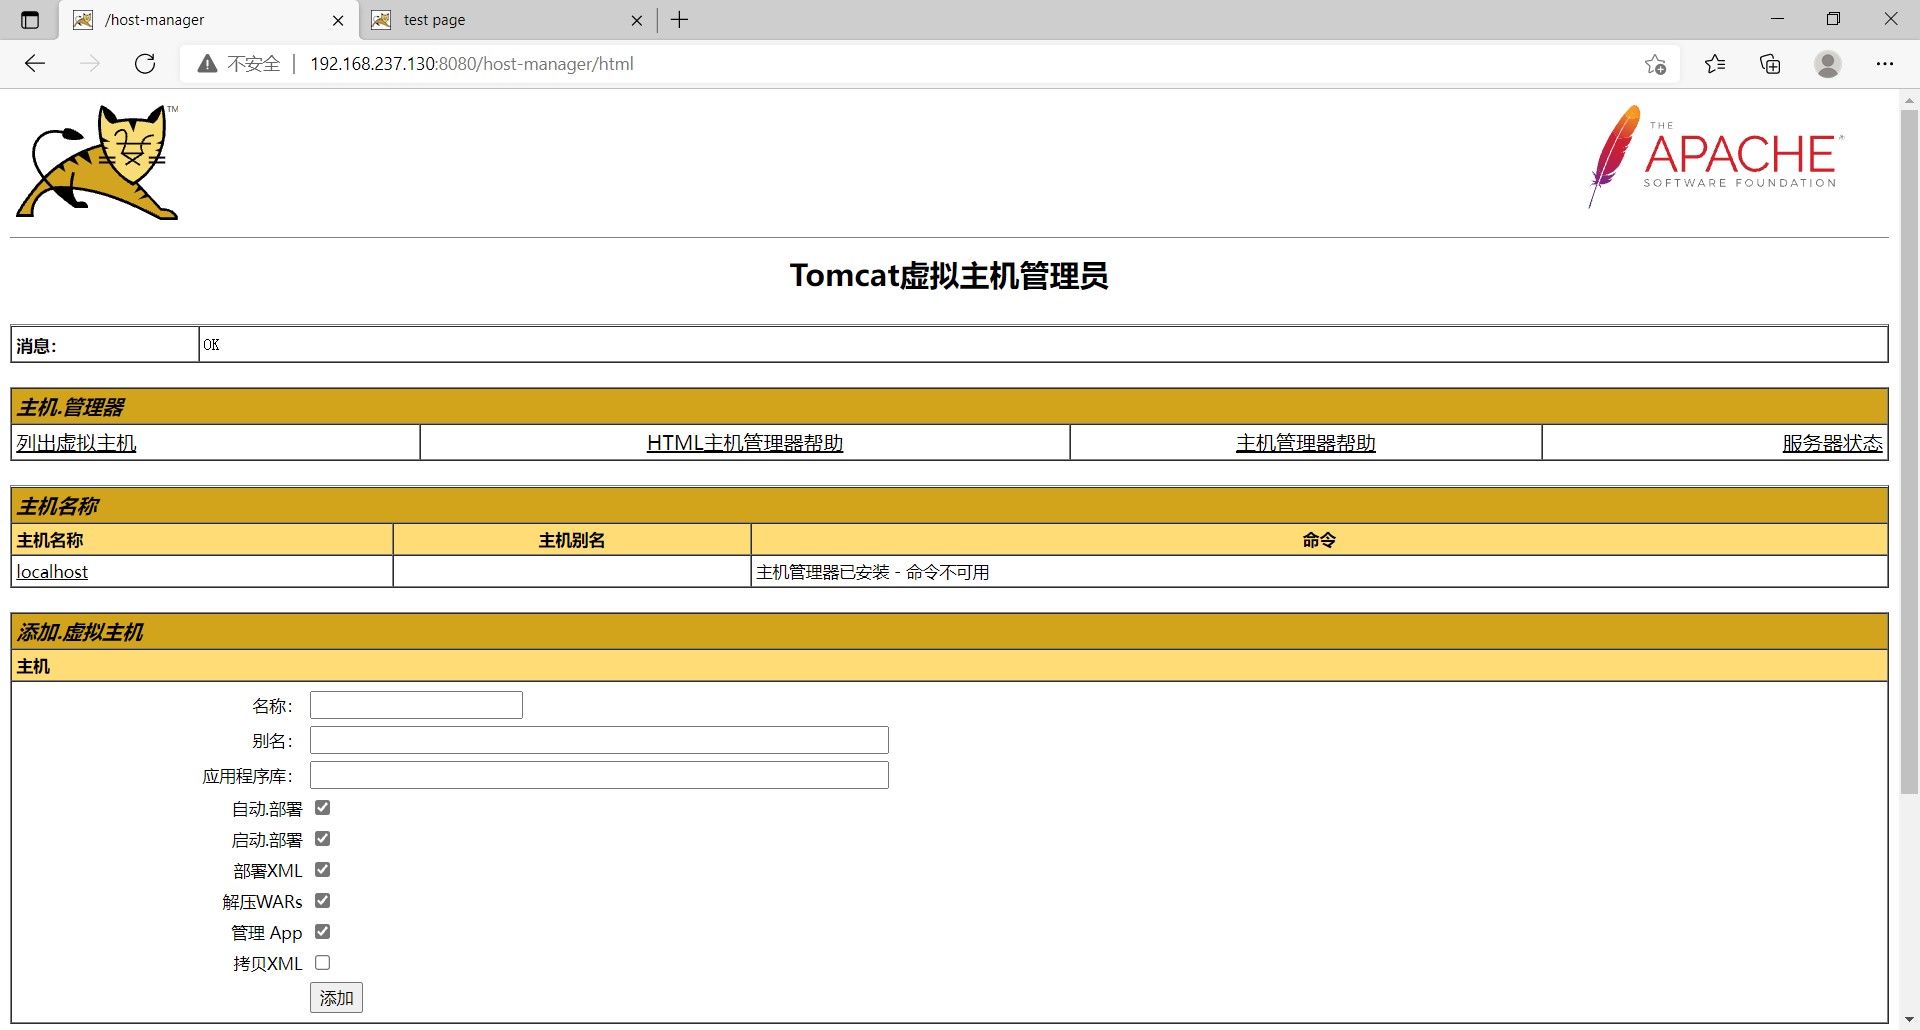
Task: Enable the 拷贝XML checkbox
Action: 322,963
